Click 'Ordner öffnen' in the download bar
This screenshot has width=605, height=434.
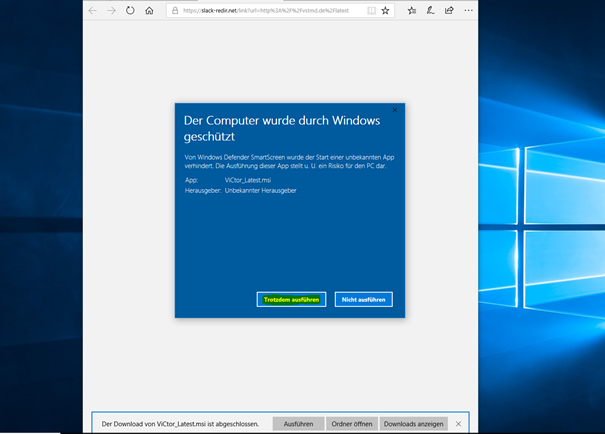coord(350,424)
